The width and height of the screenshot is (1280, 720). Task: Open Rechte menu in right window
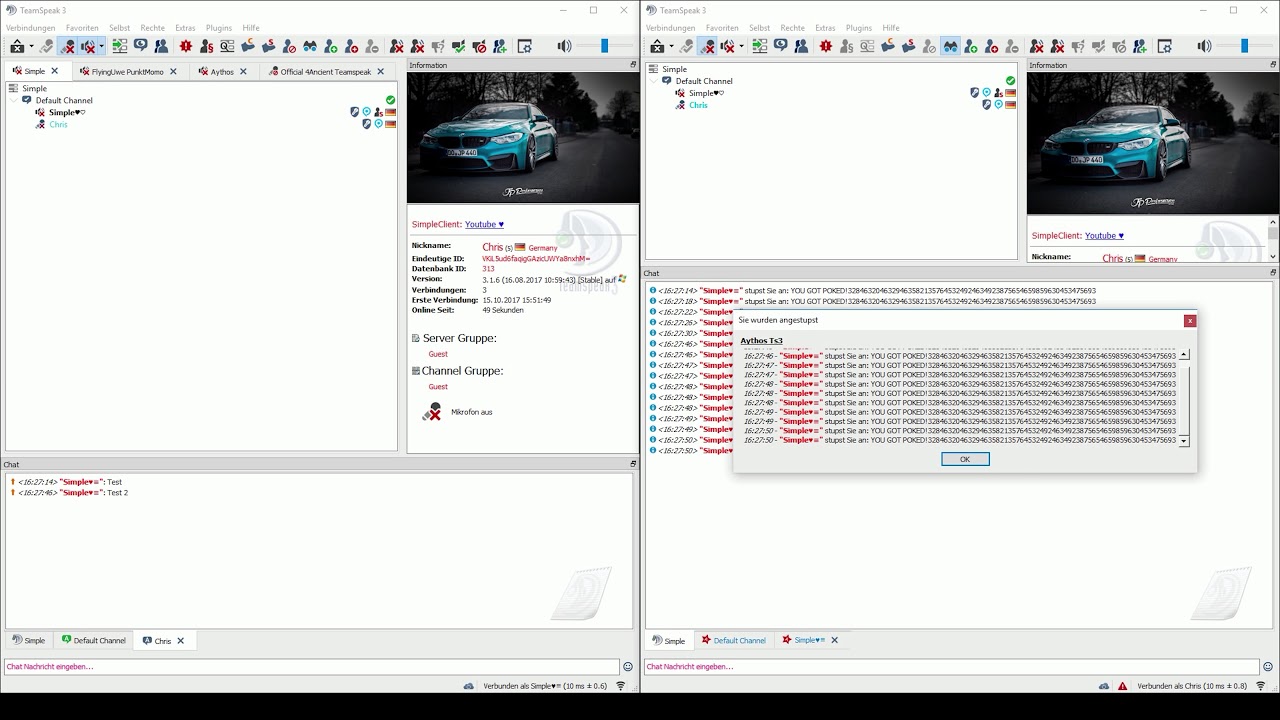click(x=793, y=28)
